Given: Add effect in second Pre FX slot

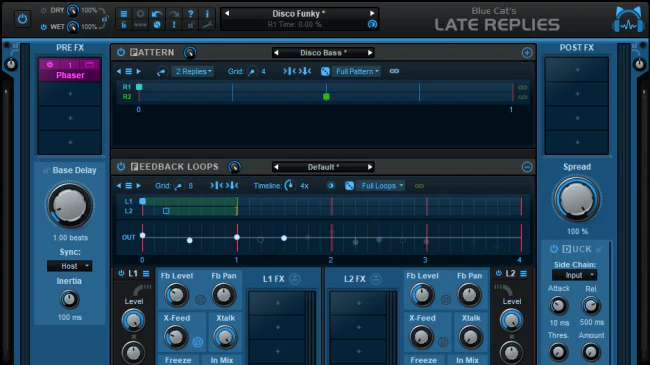Looking at the screenshot, I should pyautogui.click(x=70, y=94).
